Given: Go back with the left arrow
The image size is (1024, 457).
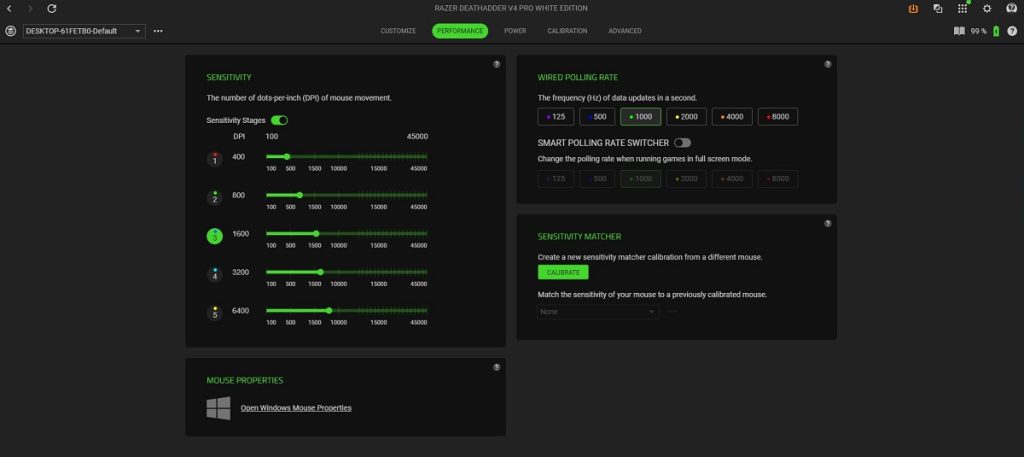Looking at the screenshot, I should click(x=8, y=8).
